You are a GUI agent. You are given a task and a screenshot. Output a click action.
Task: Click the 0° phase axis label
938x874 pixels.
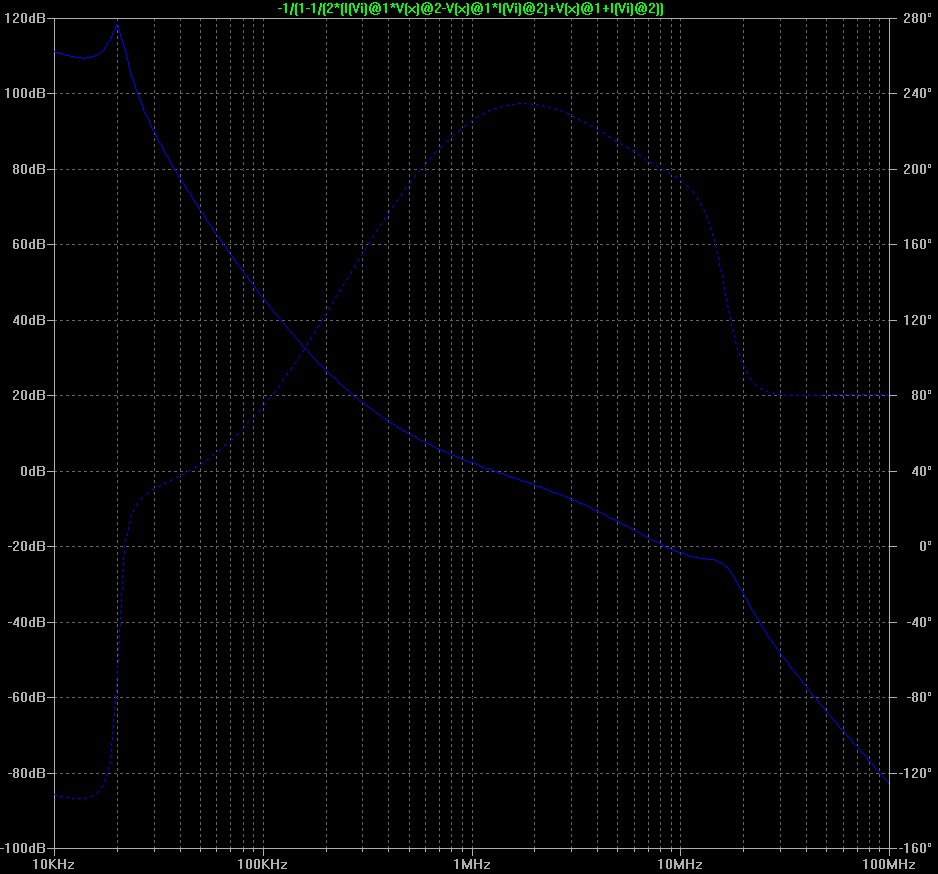[x=925, y=546]
